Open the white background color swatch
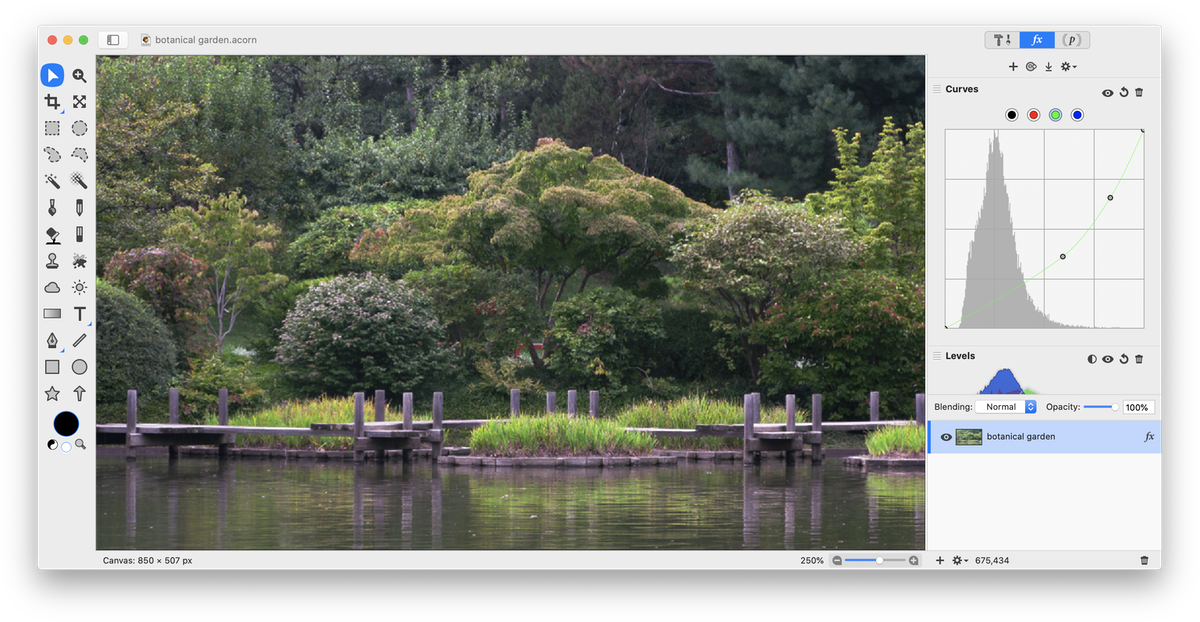The height and width of the screenshot is (622, 1200). pos(66,447)
